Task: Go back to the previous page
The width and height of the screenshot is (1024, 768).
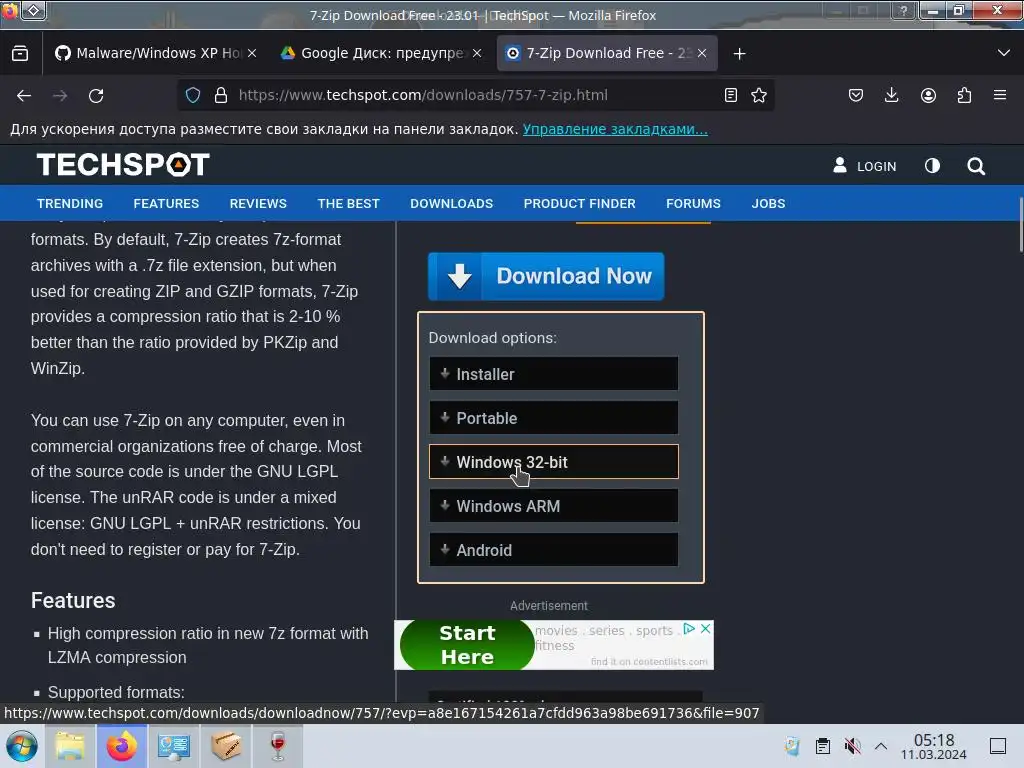Action: pyautogui.click(x=24, y=95)
